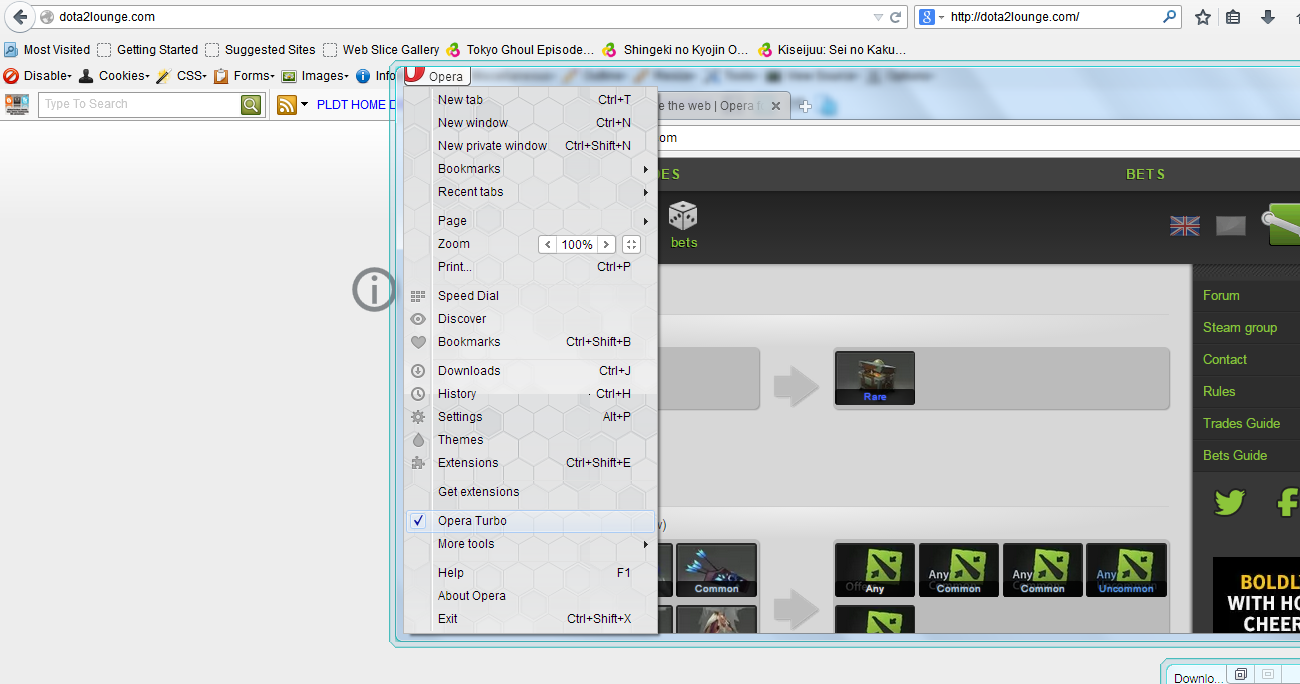
Task: Go back with Firefox back arrow
Action: (20, 17)
